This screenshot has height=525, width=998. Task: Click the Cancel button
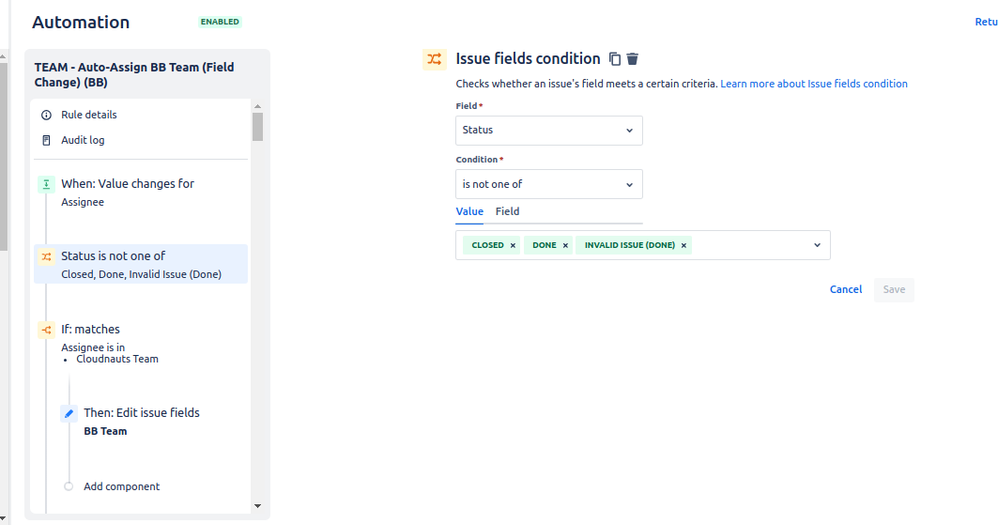click(846, 290)
